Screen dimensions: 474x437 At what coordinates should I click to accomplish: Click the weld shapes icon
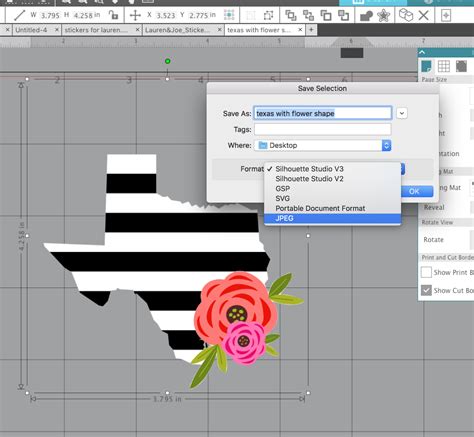(366, 16)
